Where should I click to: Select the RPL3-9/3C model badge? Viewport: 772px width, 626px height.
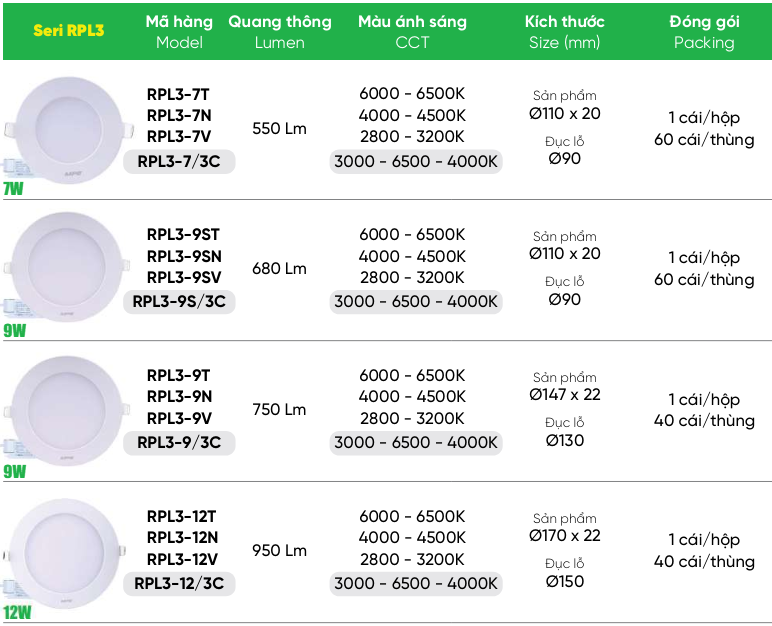tap(179, 442)
